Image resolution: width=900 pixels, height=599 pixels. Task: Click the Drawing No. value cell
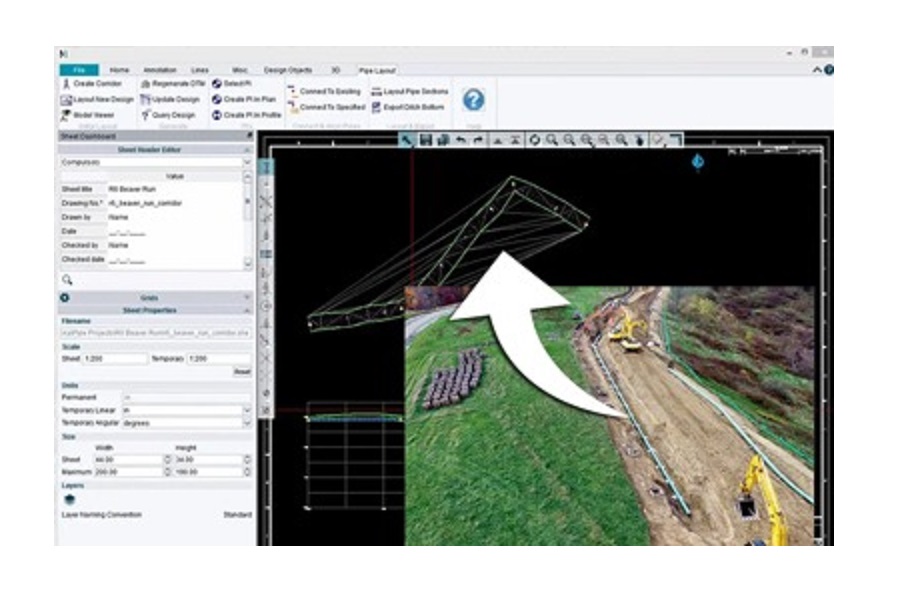(175, 203)
